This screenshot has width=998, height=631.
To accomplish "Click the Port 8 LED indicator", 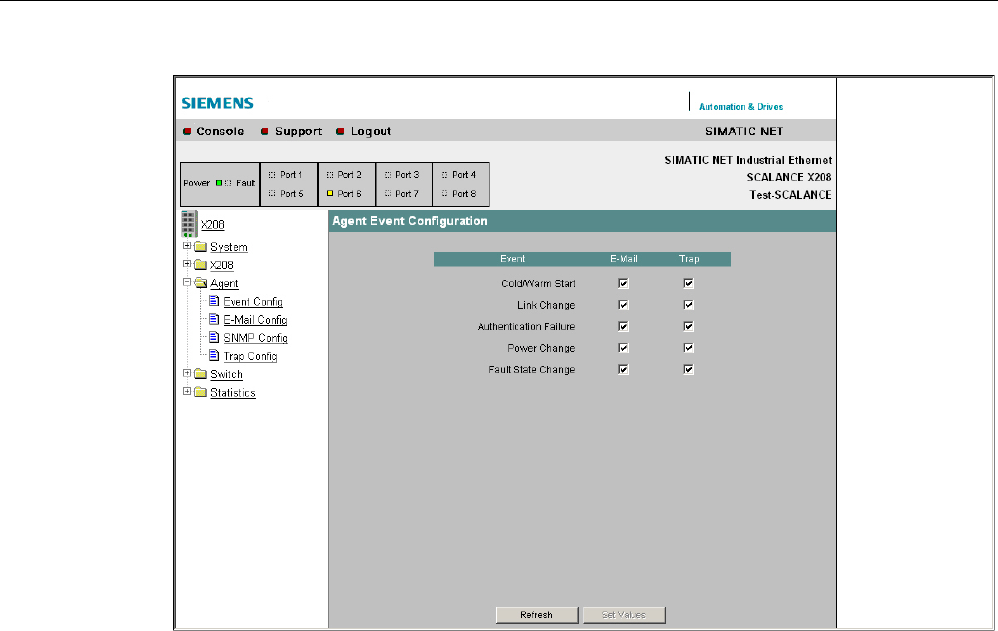I will [x=444, y=193].
